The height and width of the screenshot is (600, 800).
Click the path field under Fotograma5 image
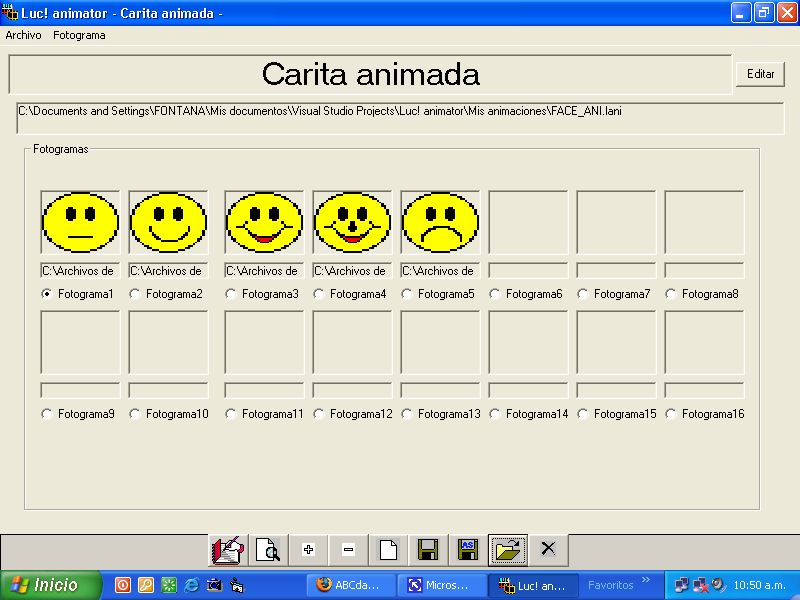pyautogui.click(x=440, y=270)
